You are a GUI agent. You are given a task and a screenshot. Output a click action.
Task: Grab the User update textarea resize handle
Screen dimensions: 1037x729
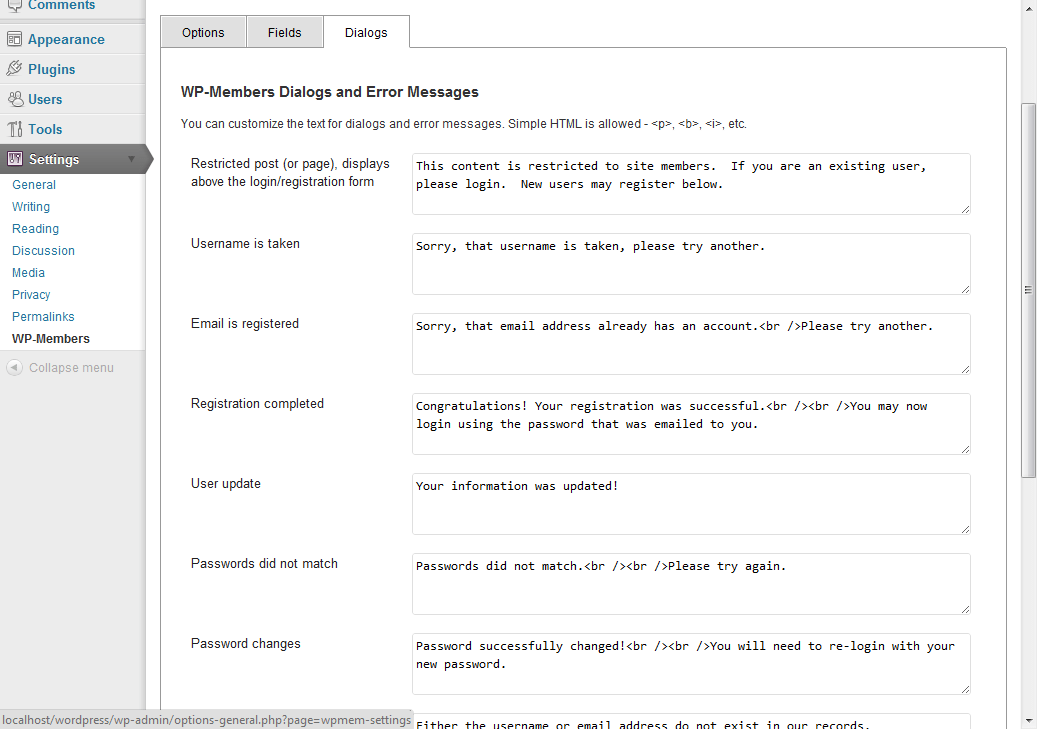click(x=966, y=530)
